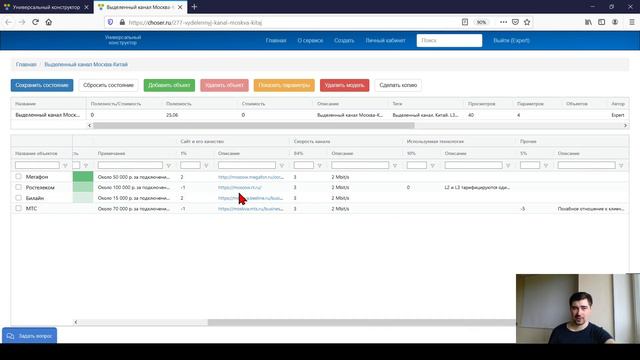Click filter icon for Скорость канала Описание
Screen dimensions: 640x360
(395, 166)
